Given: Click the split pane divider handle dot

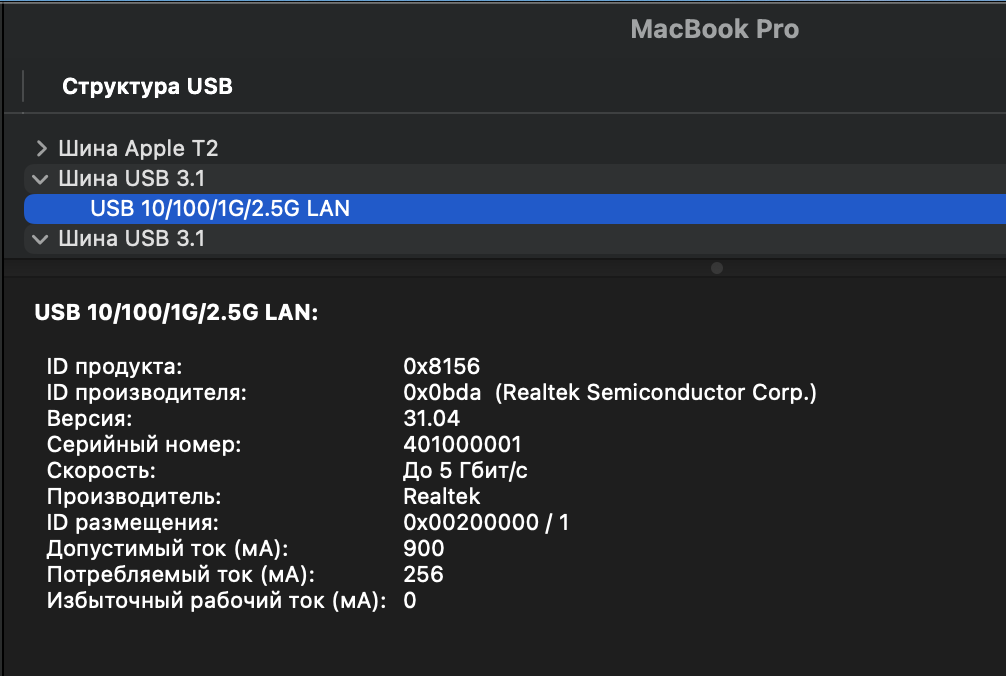Looking at the screenshot, I should pos(716,268).
